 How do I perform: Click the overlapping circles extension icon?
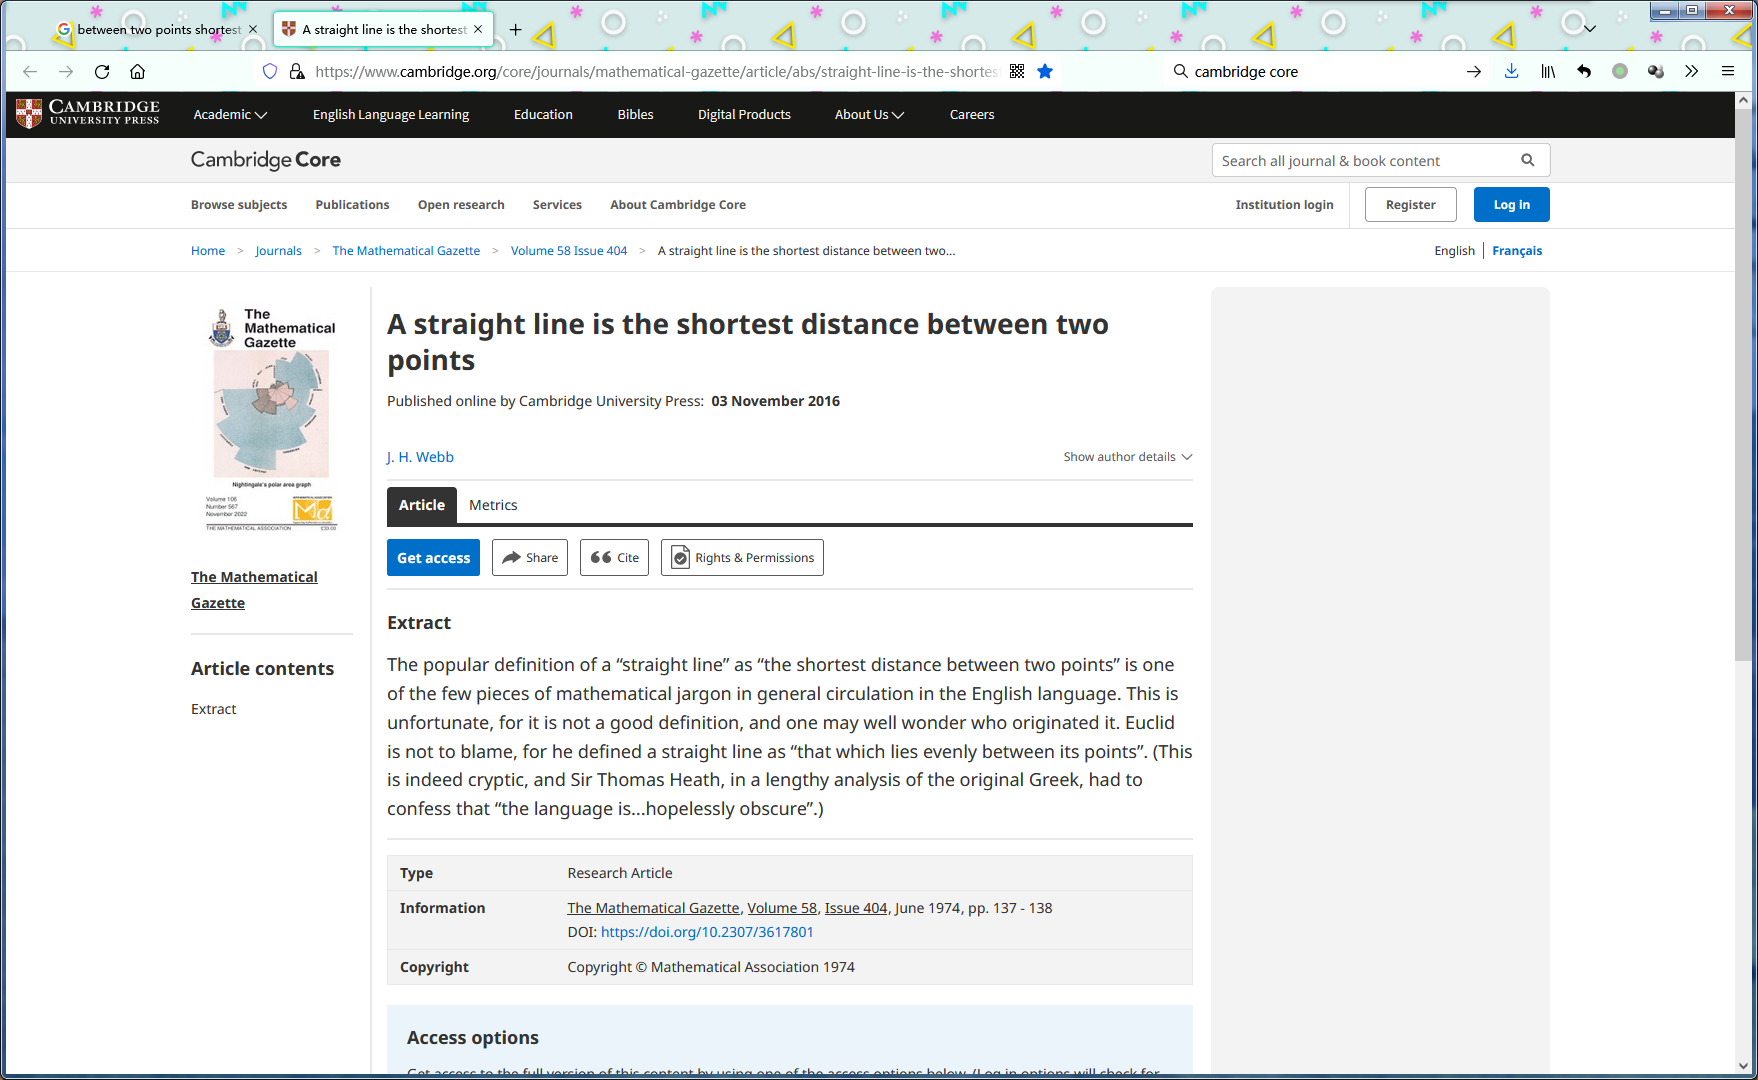click(x=1656, y=72)
